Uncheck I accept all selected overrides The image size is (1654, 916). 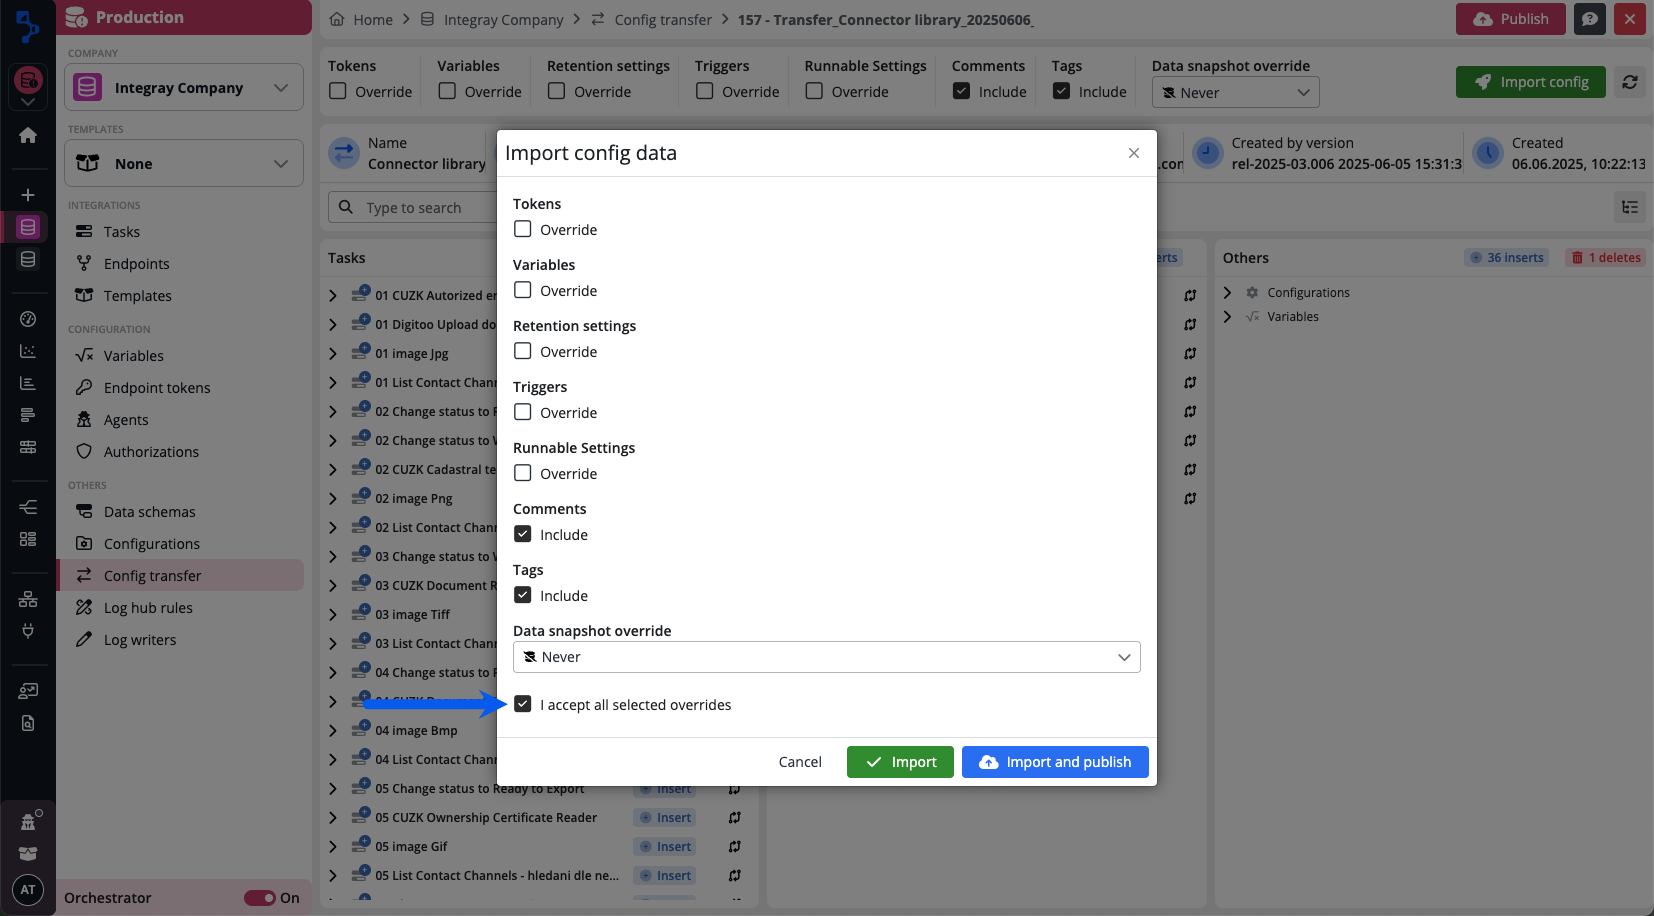coord(523,704)
